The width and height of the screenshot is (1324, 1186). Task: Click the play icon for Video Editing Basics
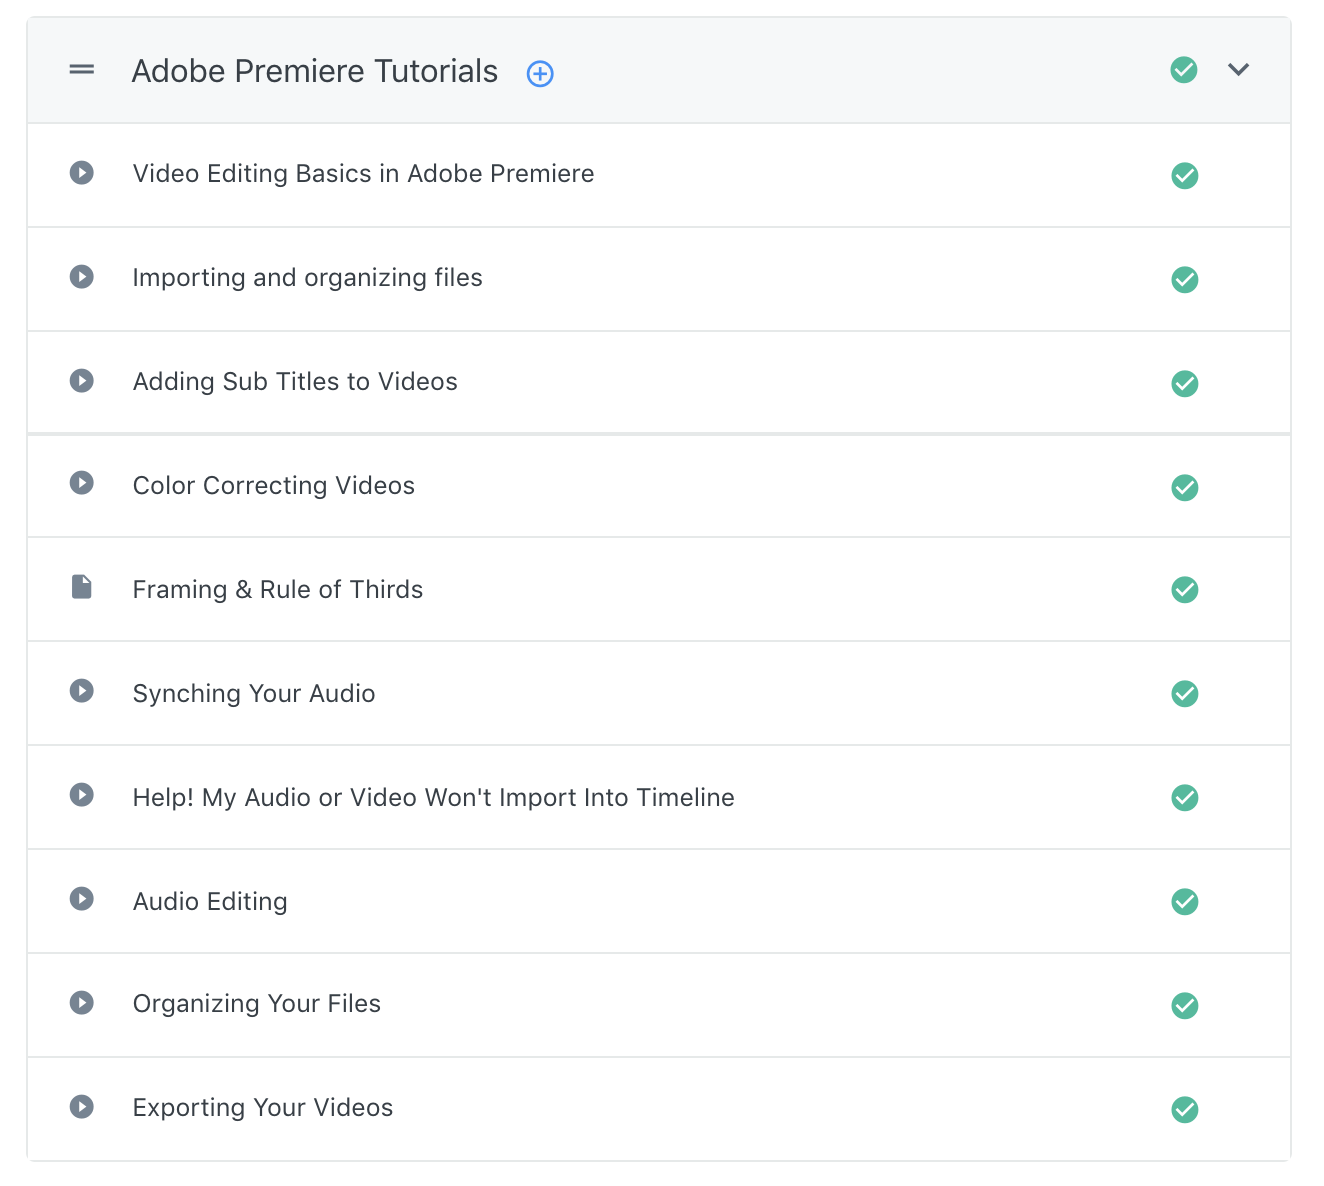point(82,173)
